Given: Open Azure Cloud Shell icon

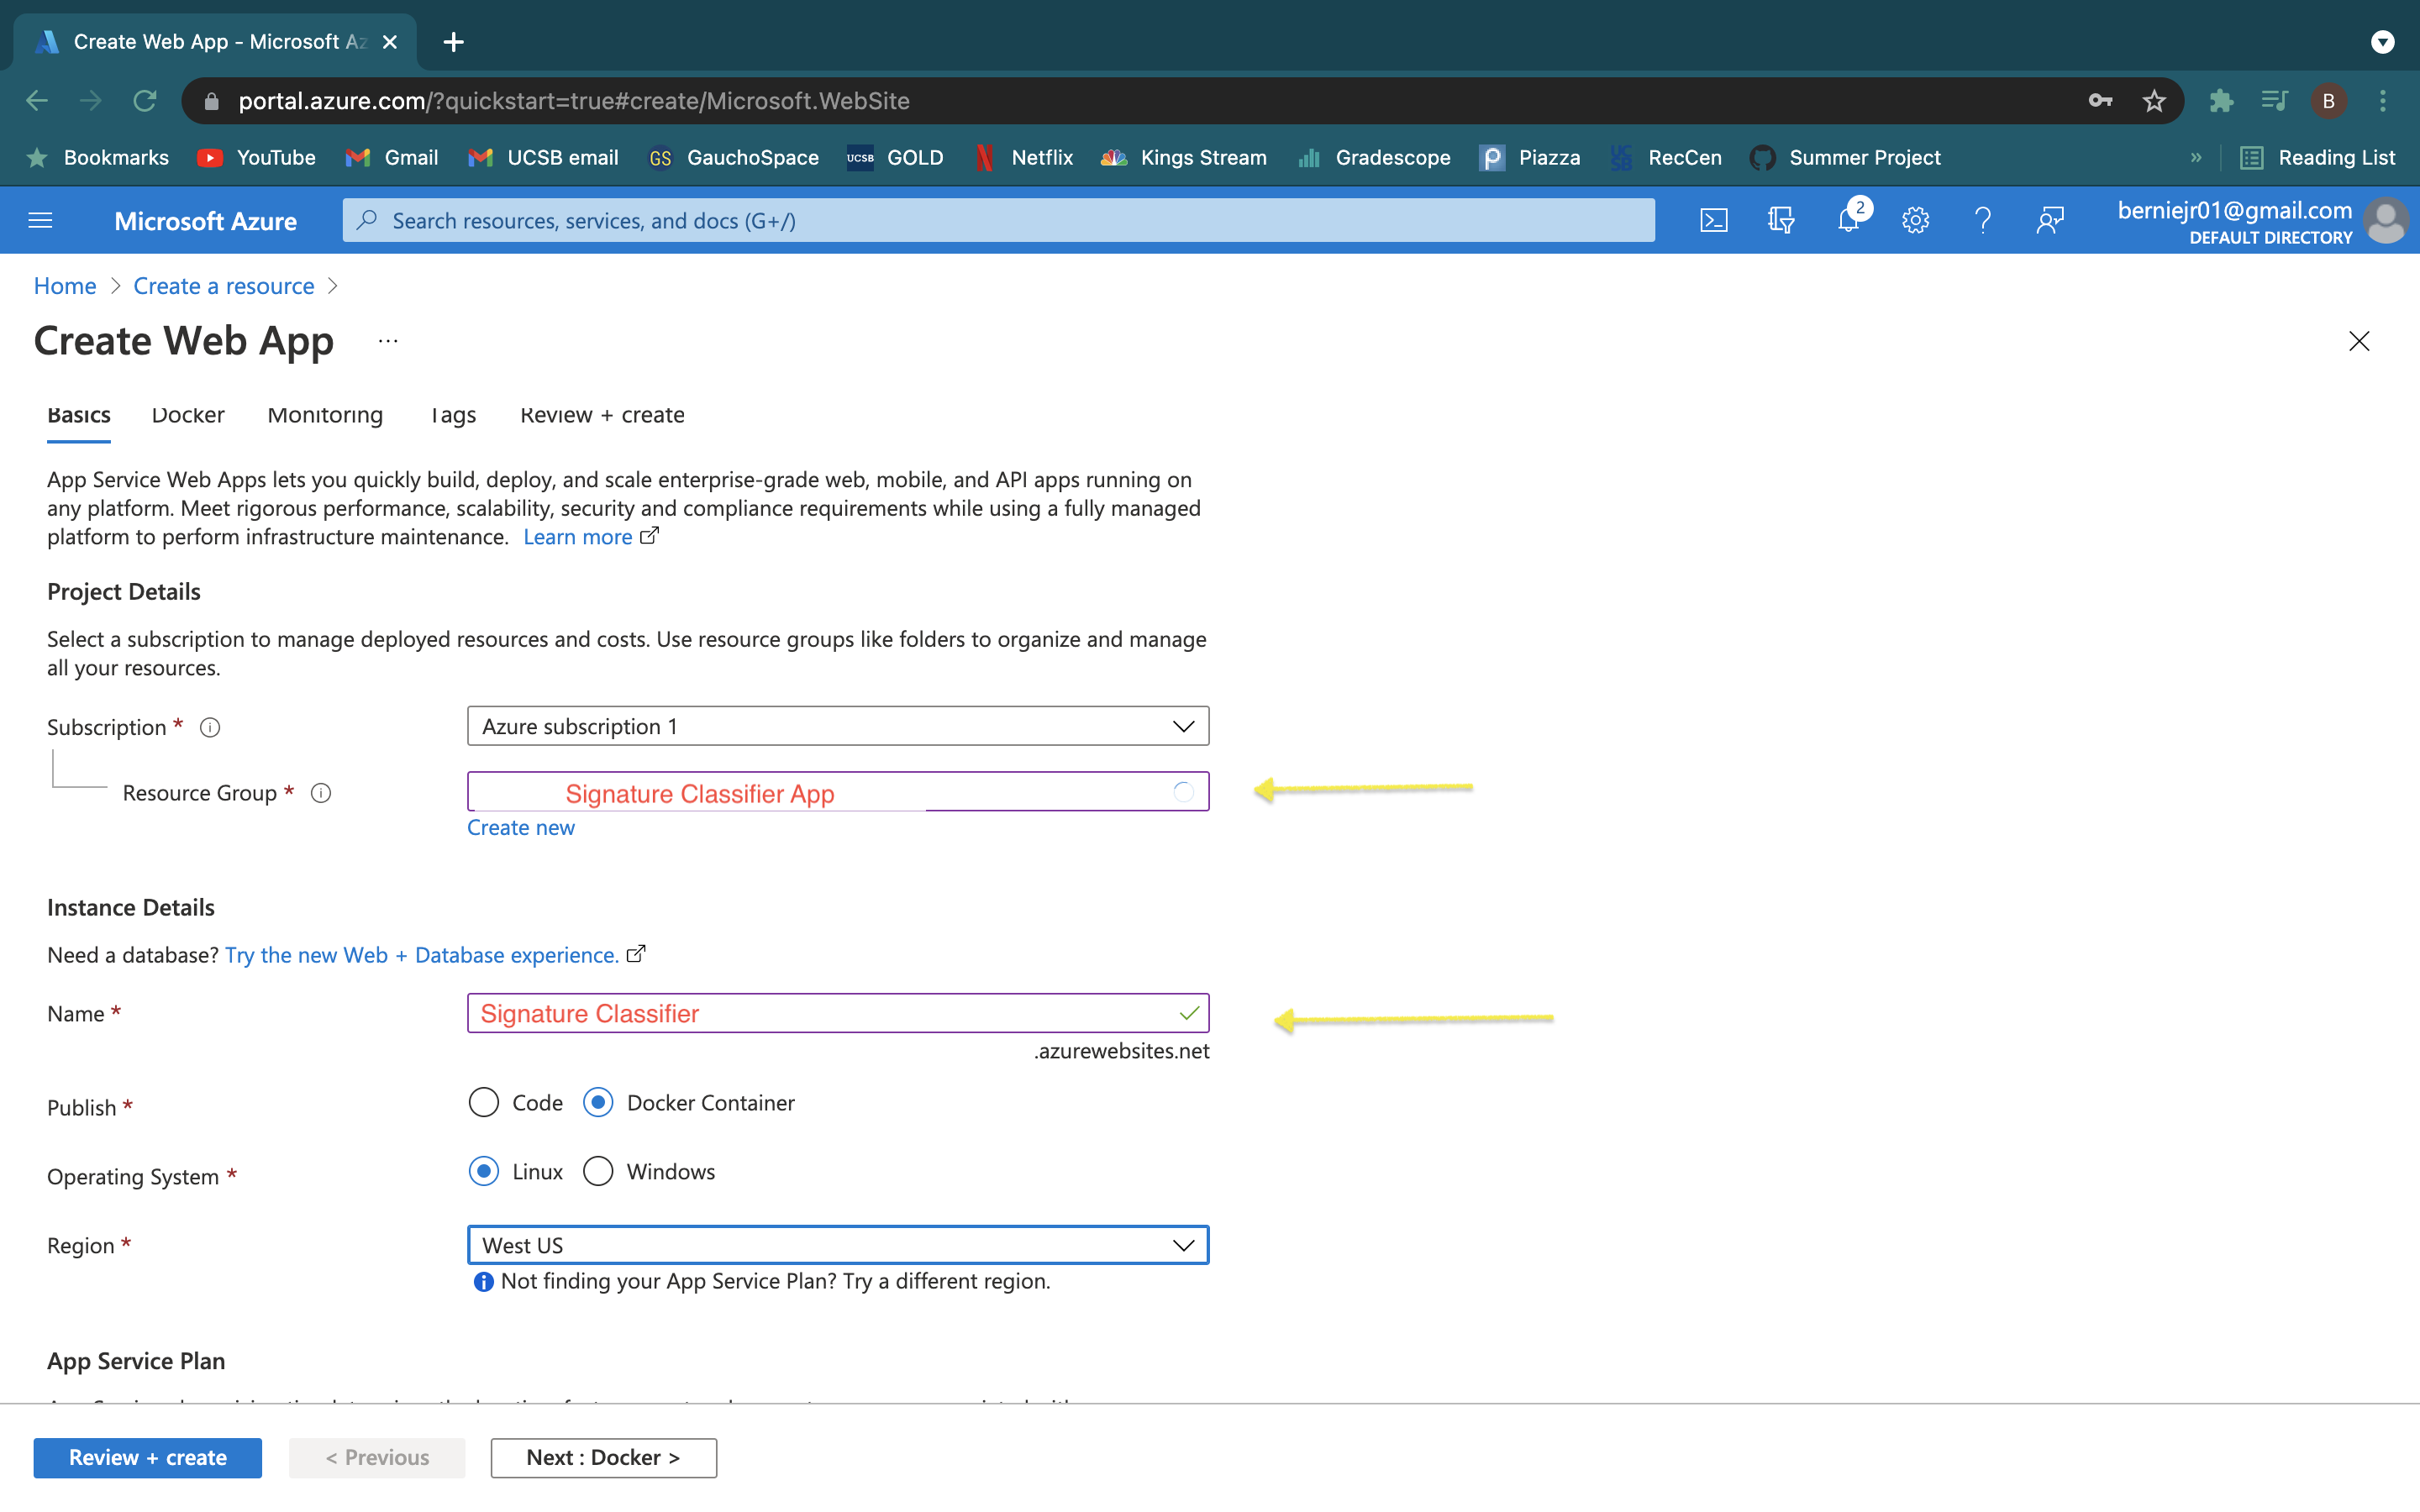Looking at the screenshot, I should tap(1713, 220).
